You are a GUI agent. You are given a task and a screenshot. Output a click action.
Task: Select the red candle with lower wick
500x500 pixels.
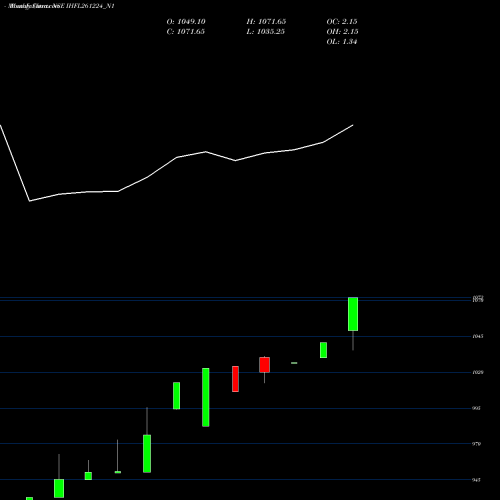(264, 365)
